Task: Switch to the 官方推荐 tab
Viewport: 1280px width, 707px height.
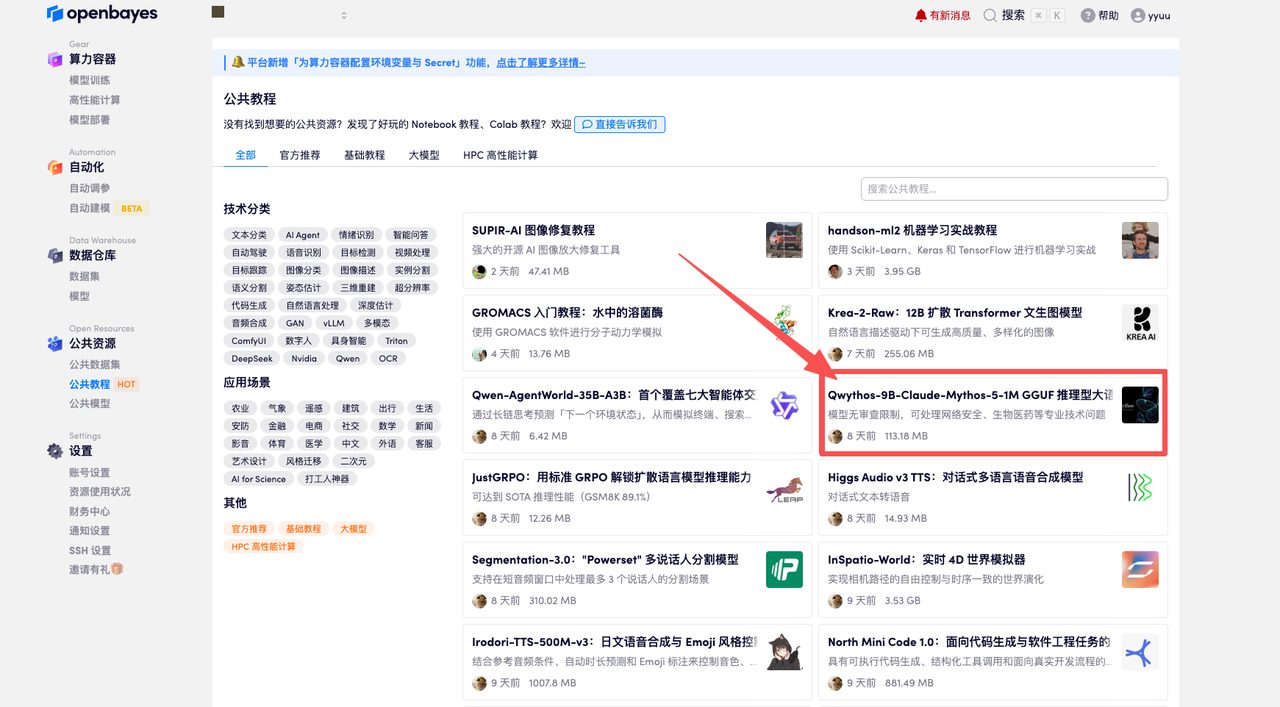Action: tap(300, 155)
